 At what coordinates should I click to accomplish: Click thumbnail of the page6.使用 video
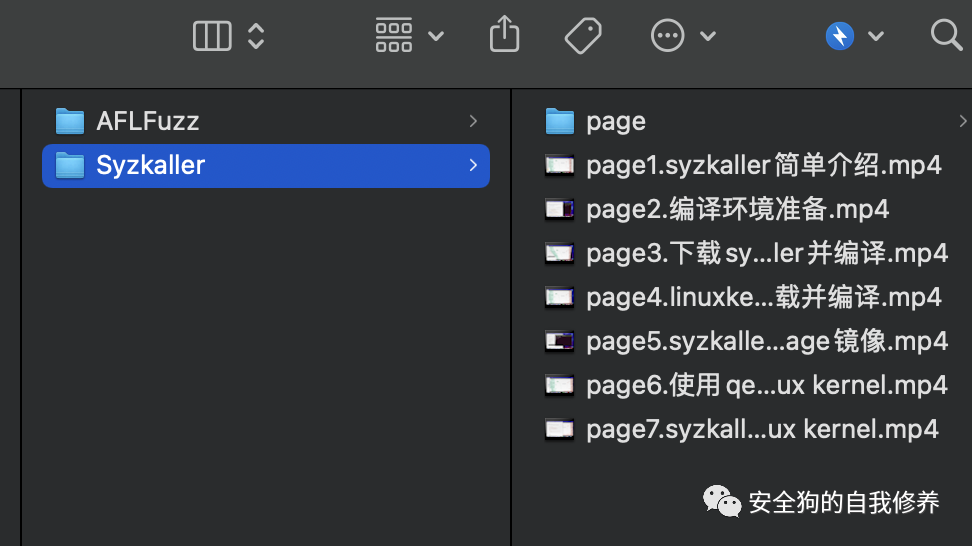coord(560,385)
